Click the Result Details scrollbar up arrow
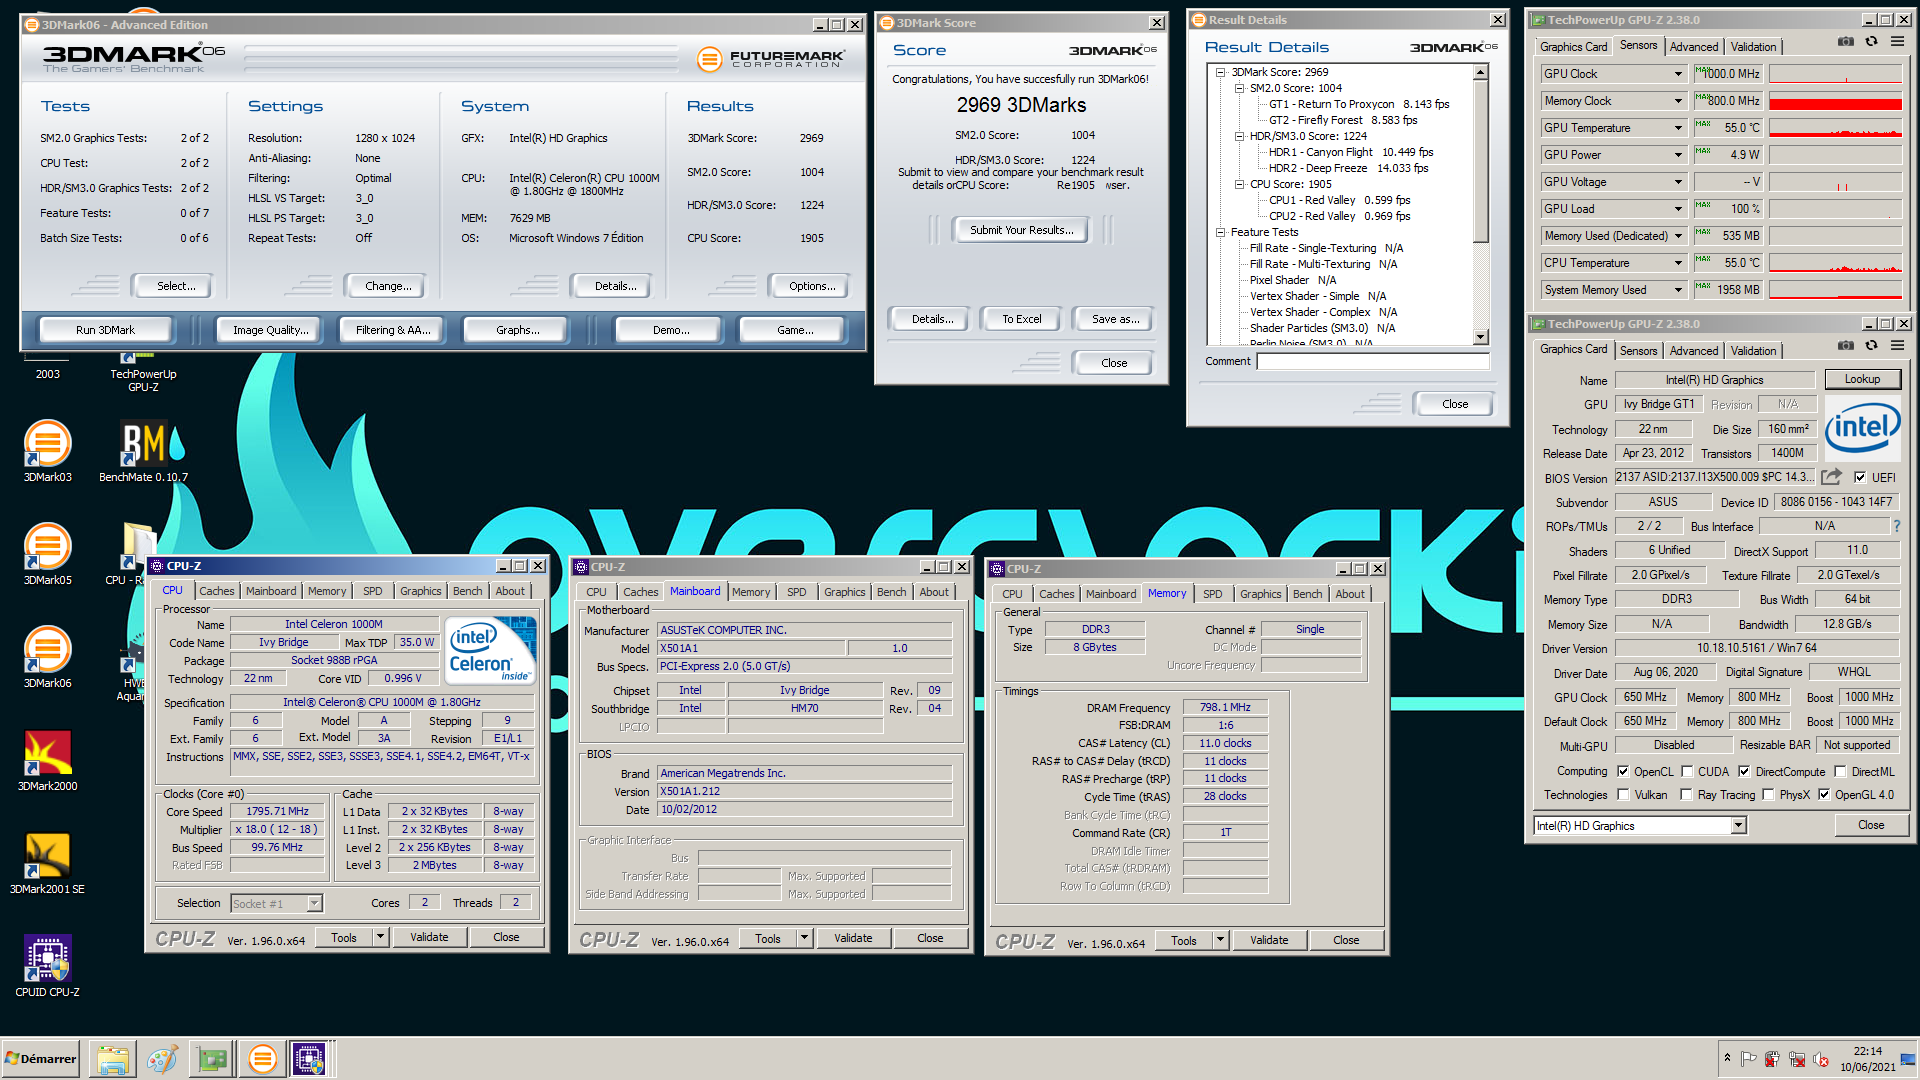1920x1080 pixels. (x=1481, y=73)
